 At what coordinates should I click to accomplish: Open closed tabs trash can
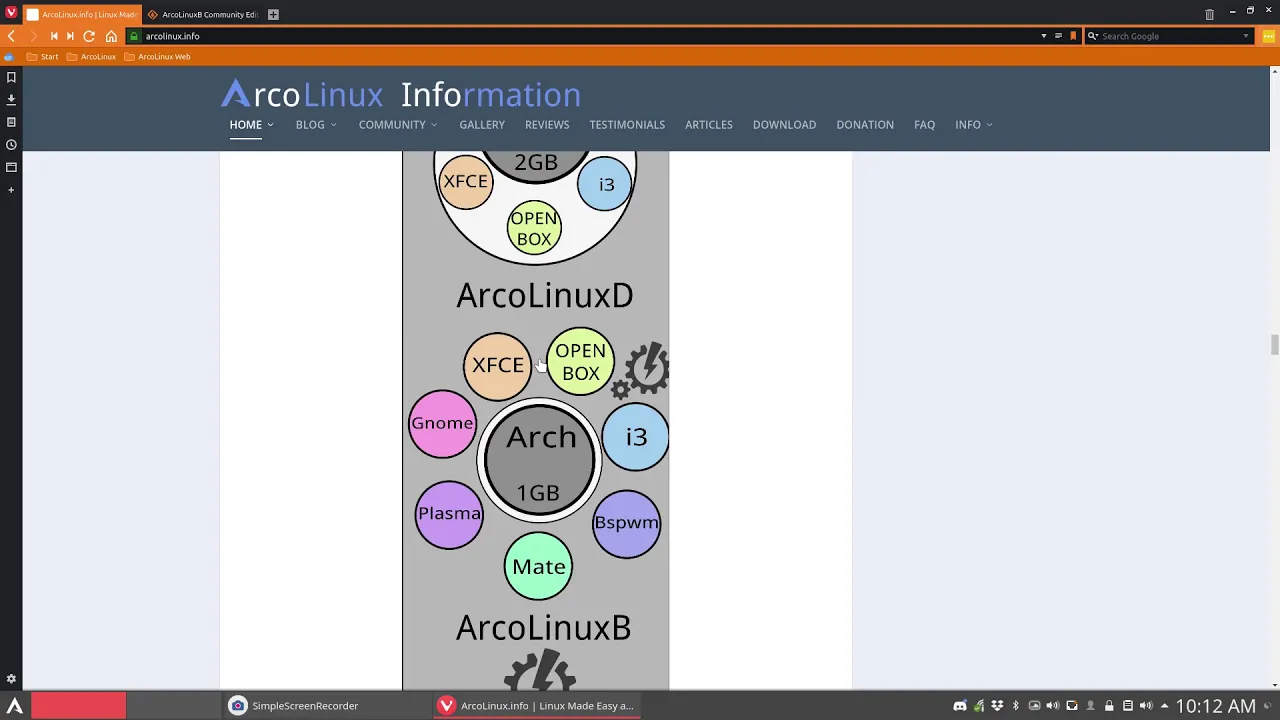[x=1209, y=14]
